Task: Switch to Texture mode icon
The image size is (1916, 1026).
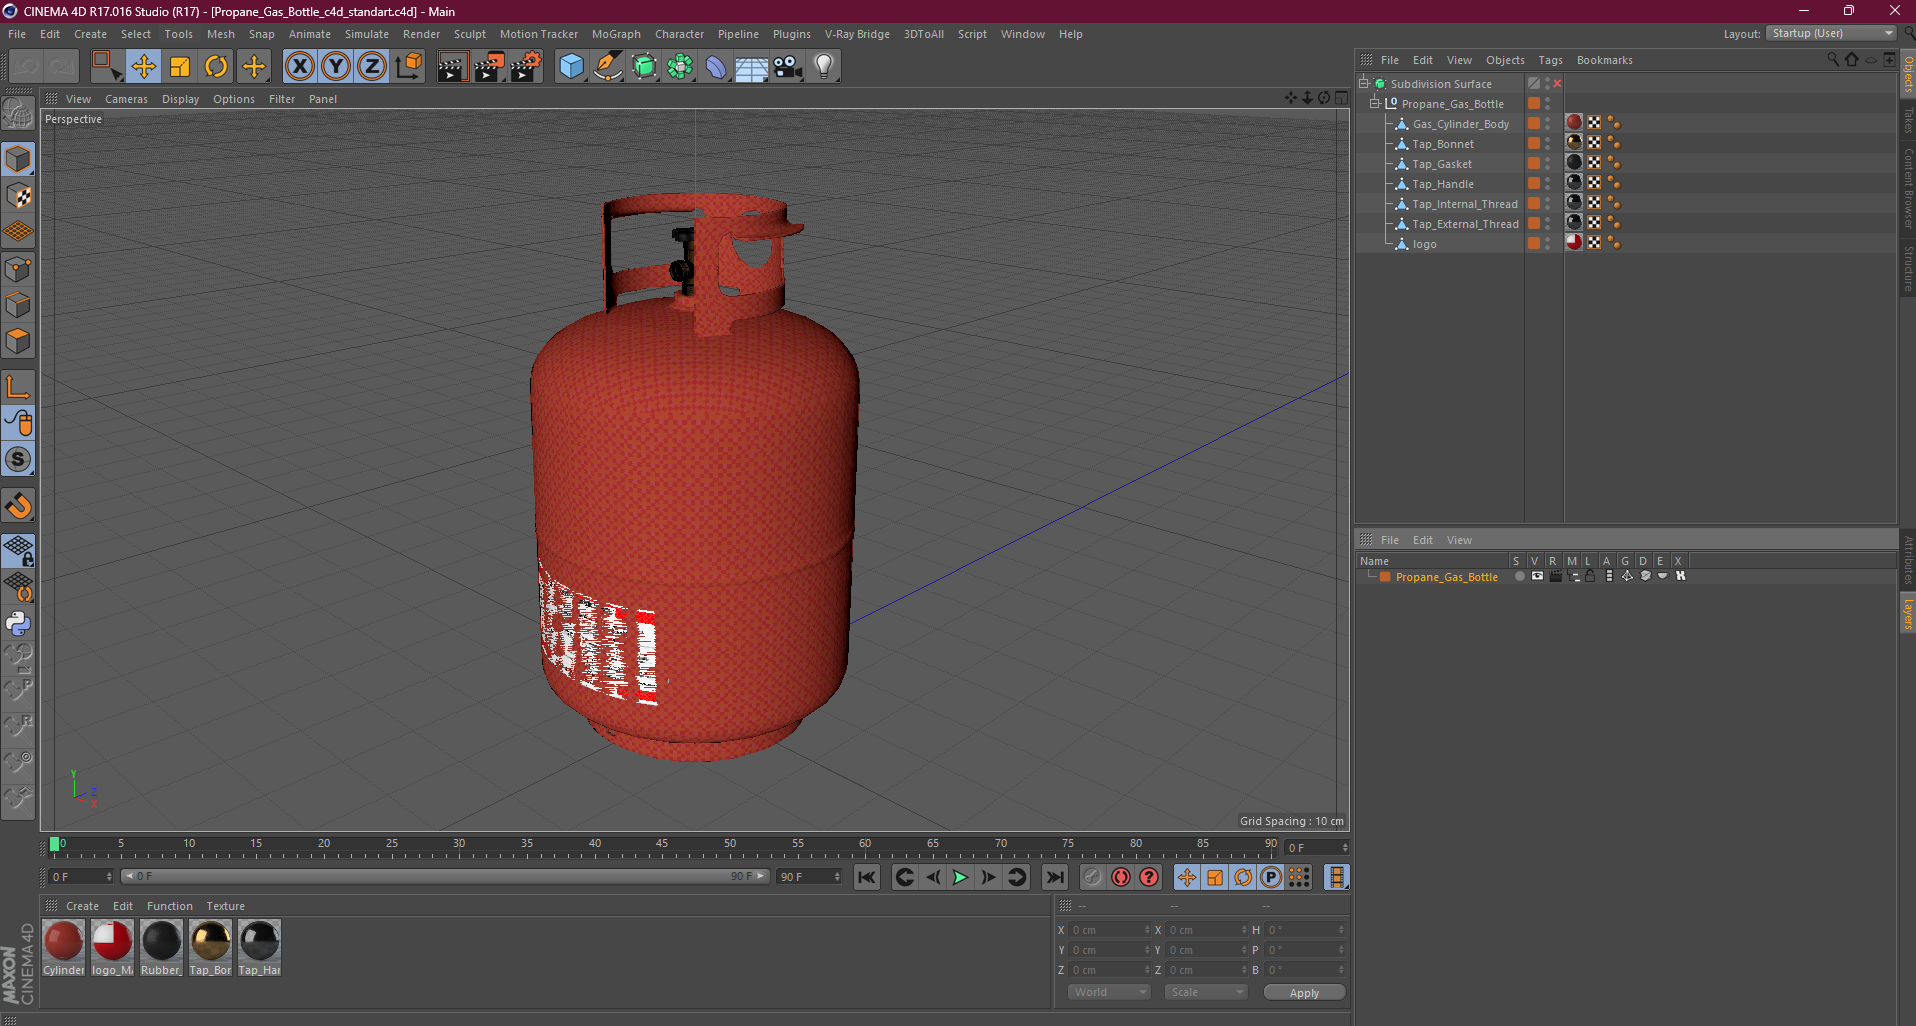Action: 18,195
